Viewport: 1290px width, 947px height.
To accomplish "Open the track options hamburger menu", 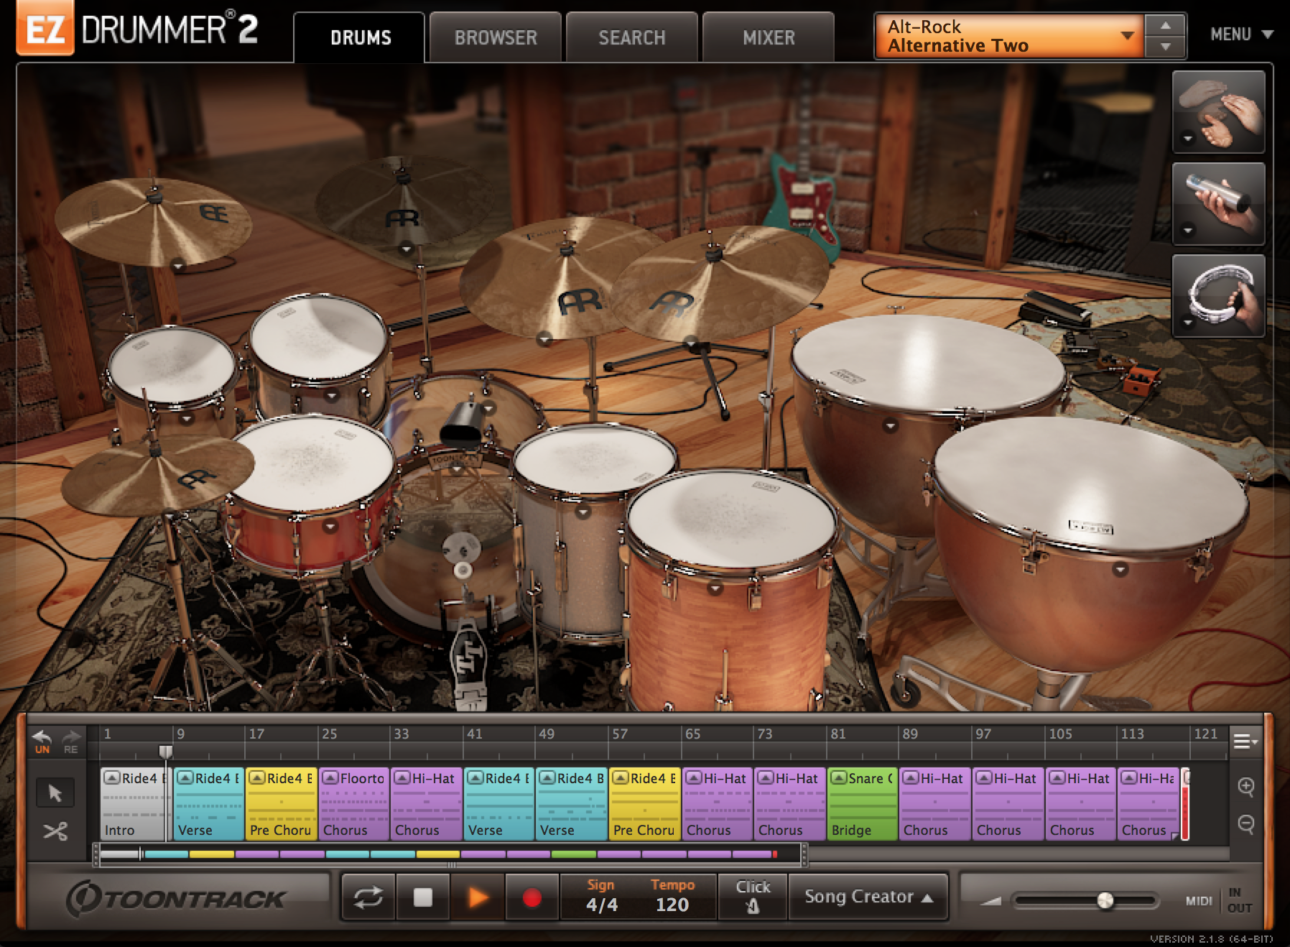I will [x=1243, y=740].
